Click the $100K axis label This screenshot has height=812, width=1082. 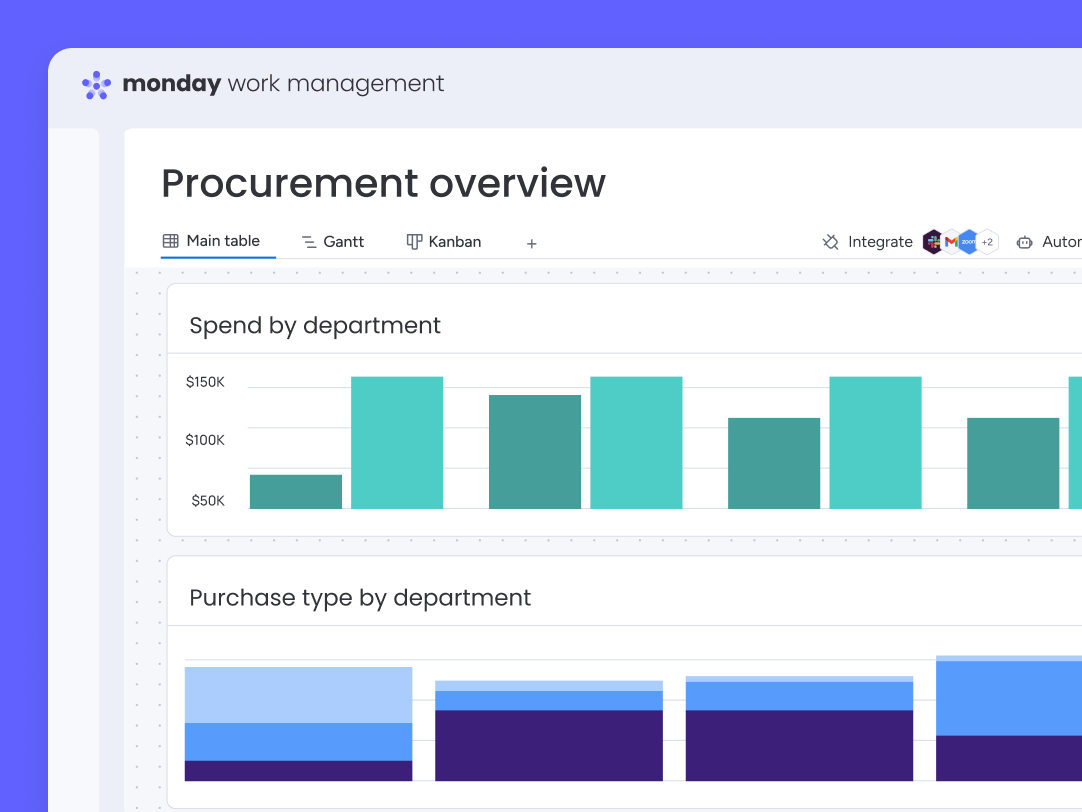205,439
